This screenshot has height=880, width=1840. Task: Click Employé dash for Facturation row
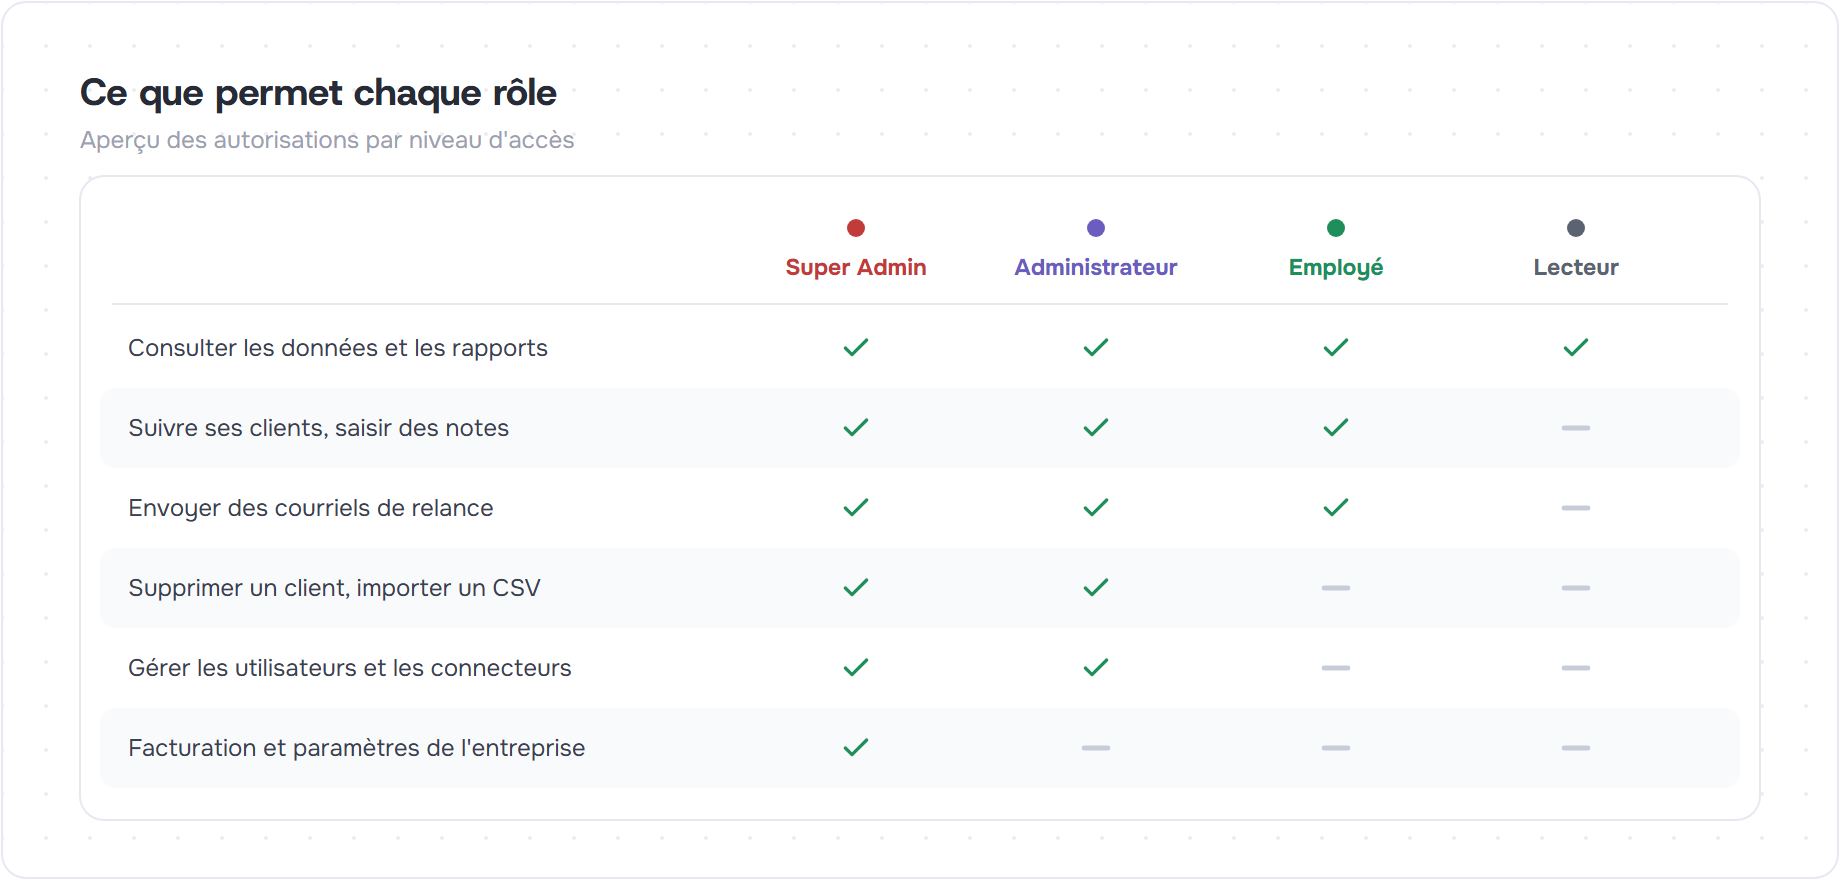coord(1336,748)
